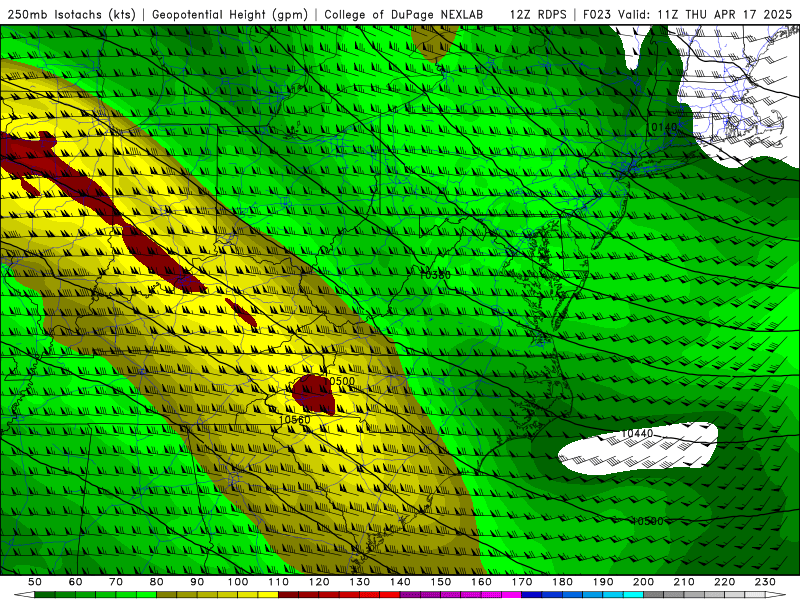Click the white low-wind patch offshore
The height and width of the screenshot is (600, 800).
(638, 448)
